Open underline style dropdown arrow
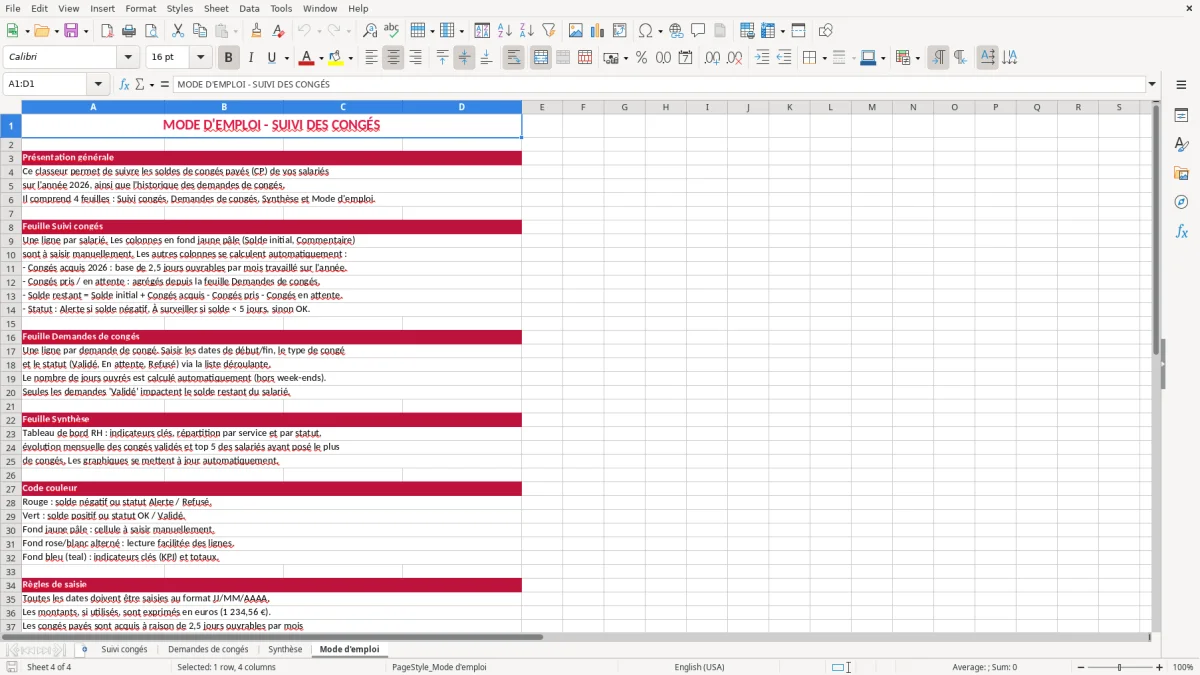This screenshot has height=675, width=1200. 286,58
